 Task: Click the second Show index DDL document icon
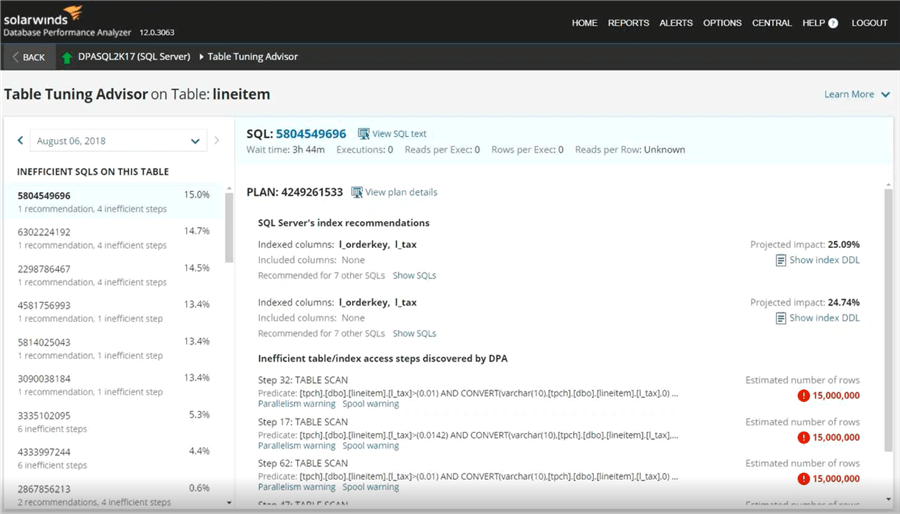tap(781, 319)
